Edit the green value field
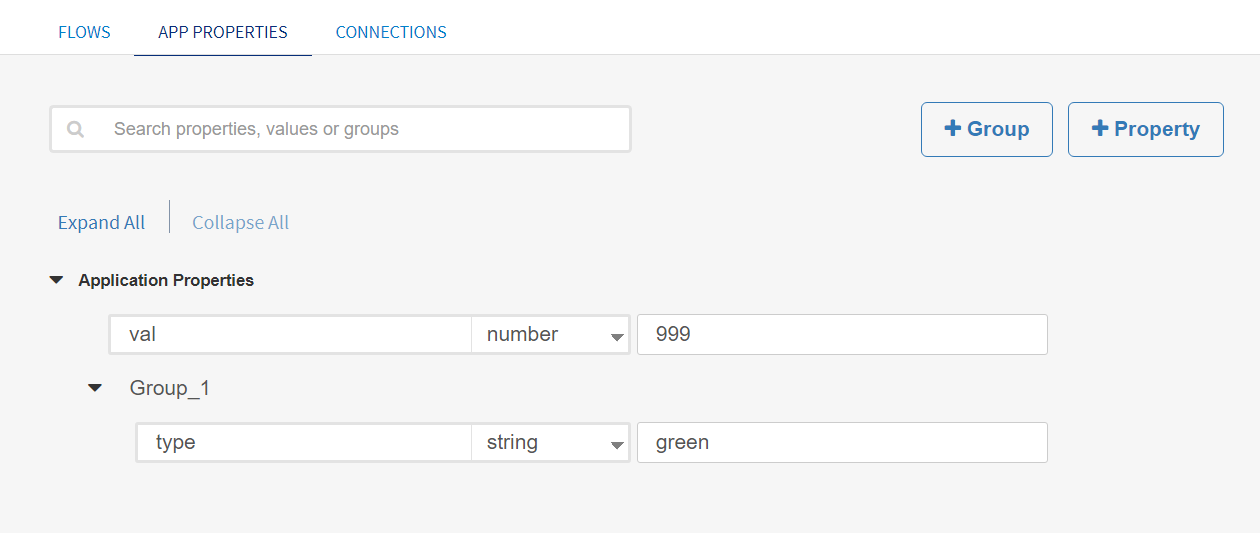The width and height of the screenshot is (1260, 533). (841, 443)
